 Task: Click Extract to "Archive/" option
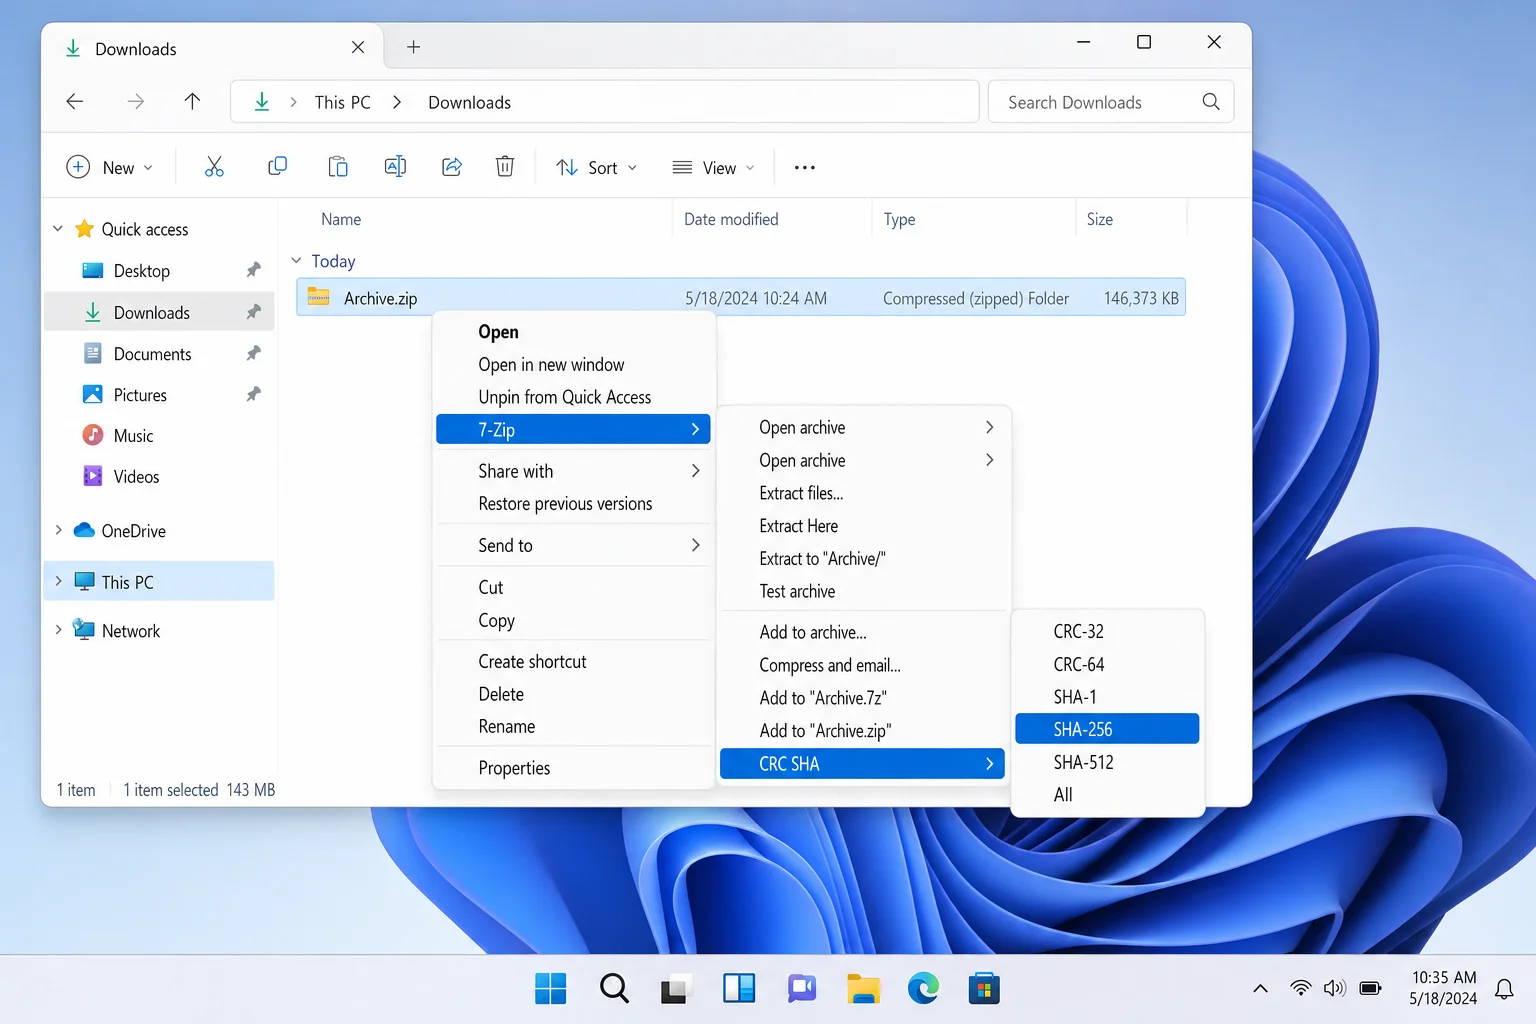pos(862,558)
